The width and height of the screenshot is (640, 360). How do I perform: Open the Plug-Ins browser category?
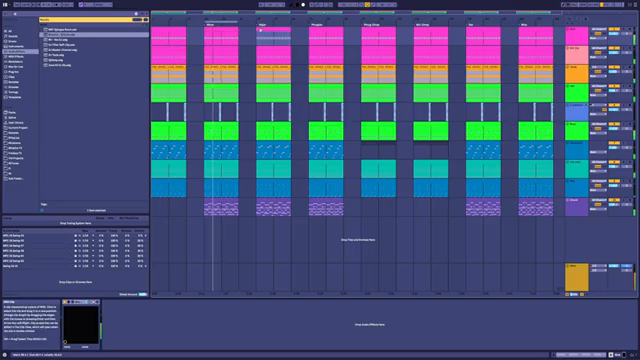tap(13, 72)
